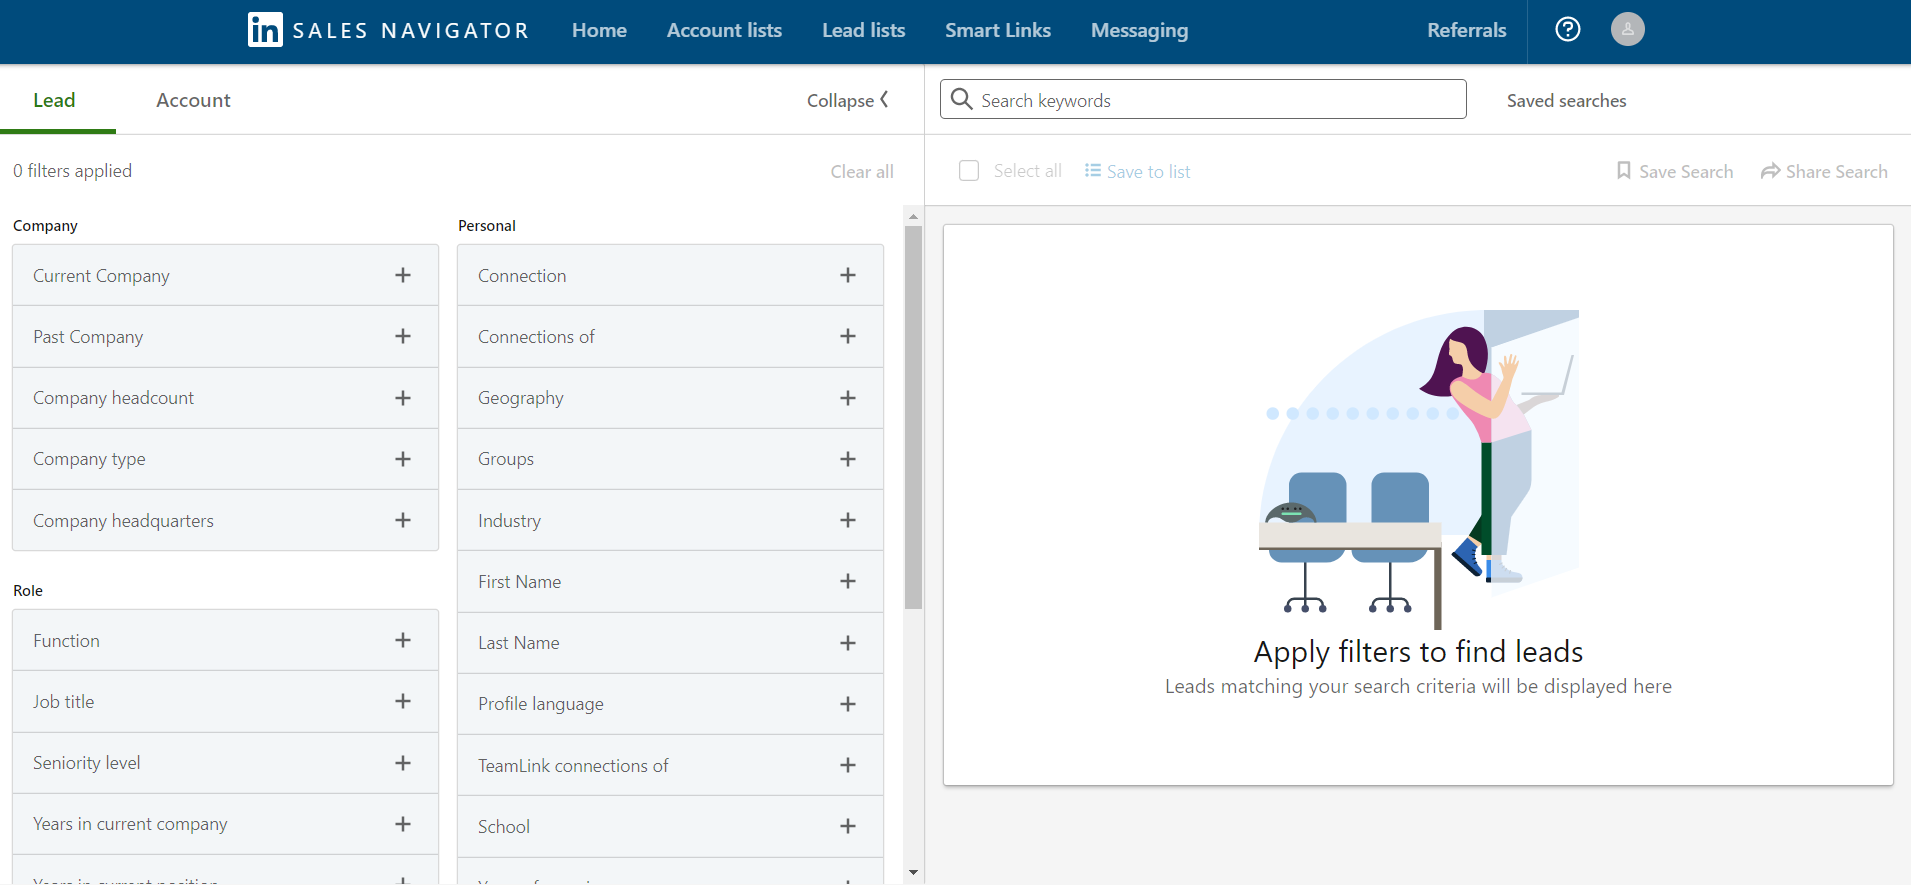Screen dimensions: 1911x885
Task: Add Job title filter plus icon
Action: [x=403, y=701]
